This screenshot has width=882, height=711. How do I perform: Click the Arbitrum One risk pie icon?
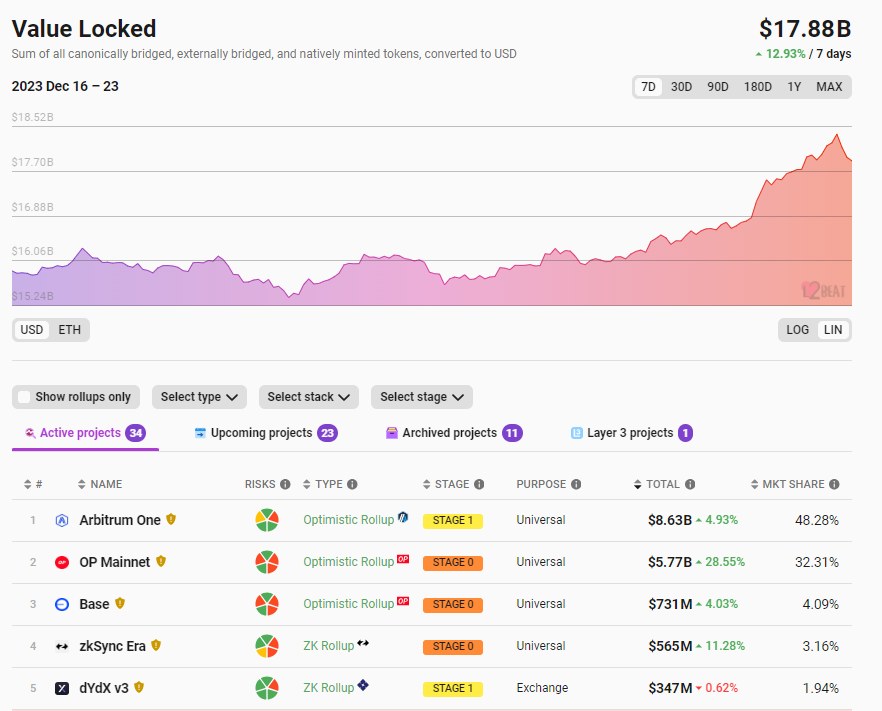tap(266, 520)
